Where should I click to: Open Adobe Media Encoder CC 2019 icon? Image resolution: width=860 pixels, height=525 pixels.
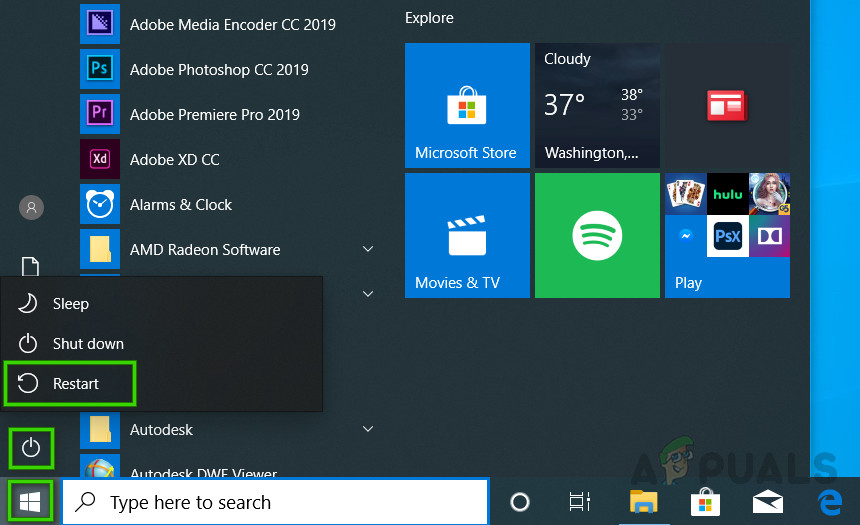[x=100, y=24]
